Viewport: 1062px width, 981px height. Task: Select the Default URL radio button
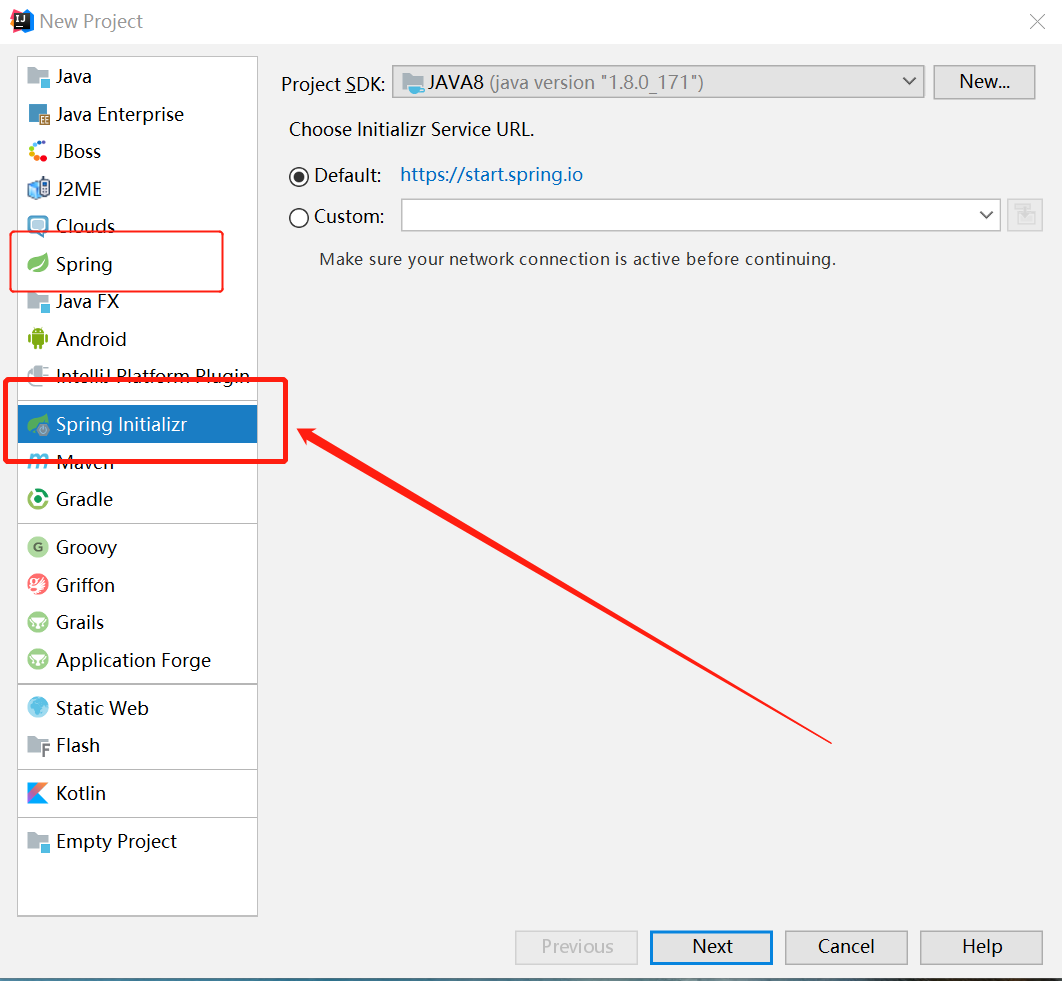[x=299, y=177]
